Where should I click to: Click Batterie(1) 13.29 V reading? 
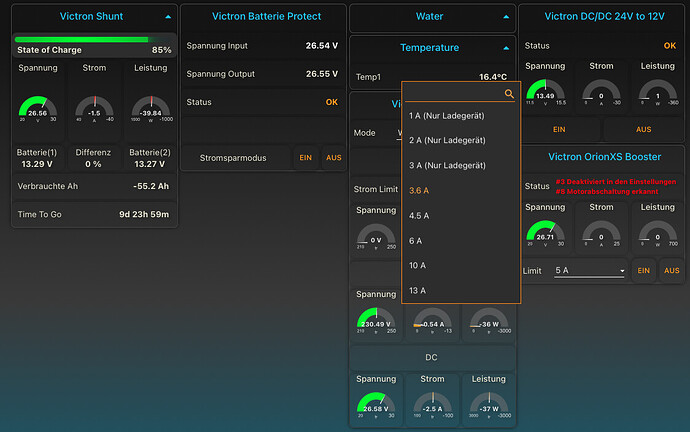click(x=37, y=158)
